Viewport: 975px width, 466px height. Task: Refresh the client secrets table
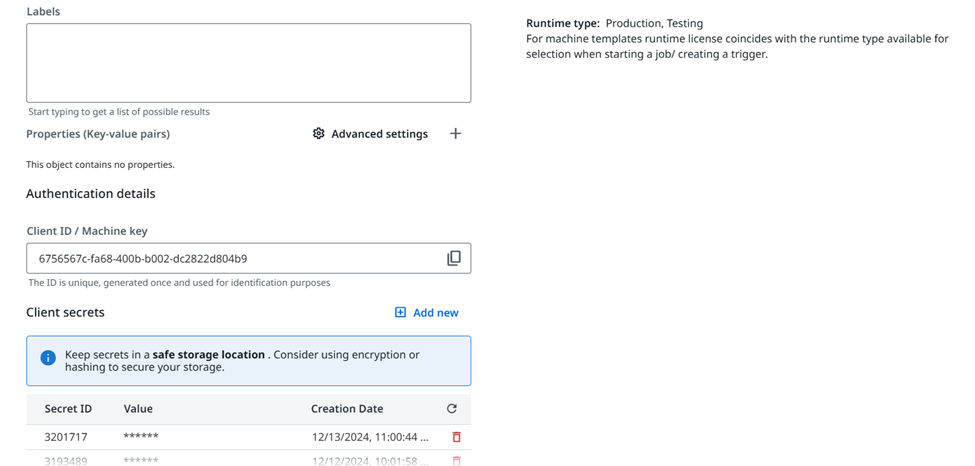tap(451, 408)
